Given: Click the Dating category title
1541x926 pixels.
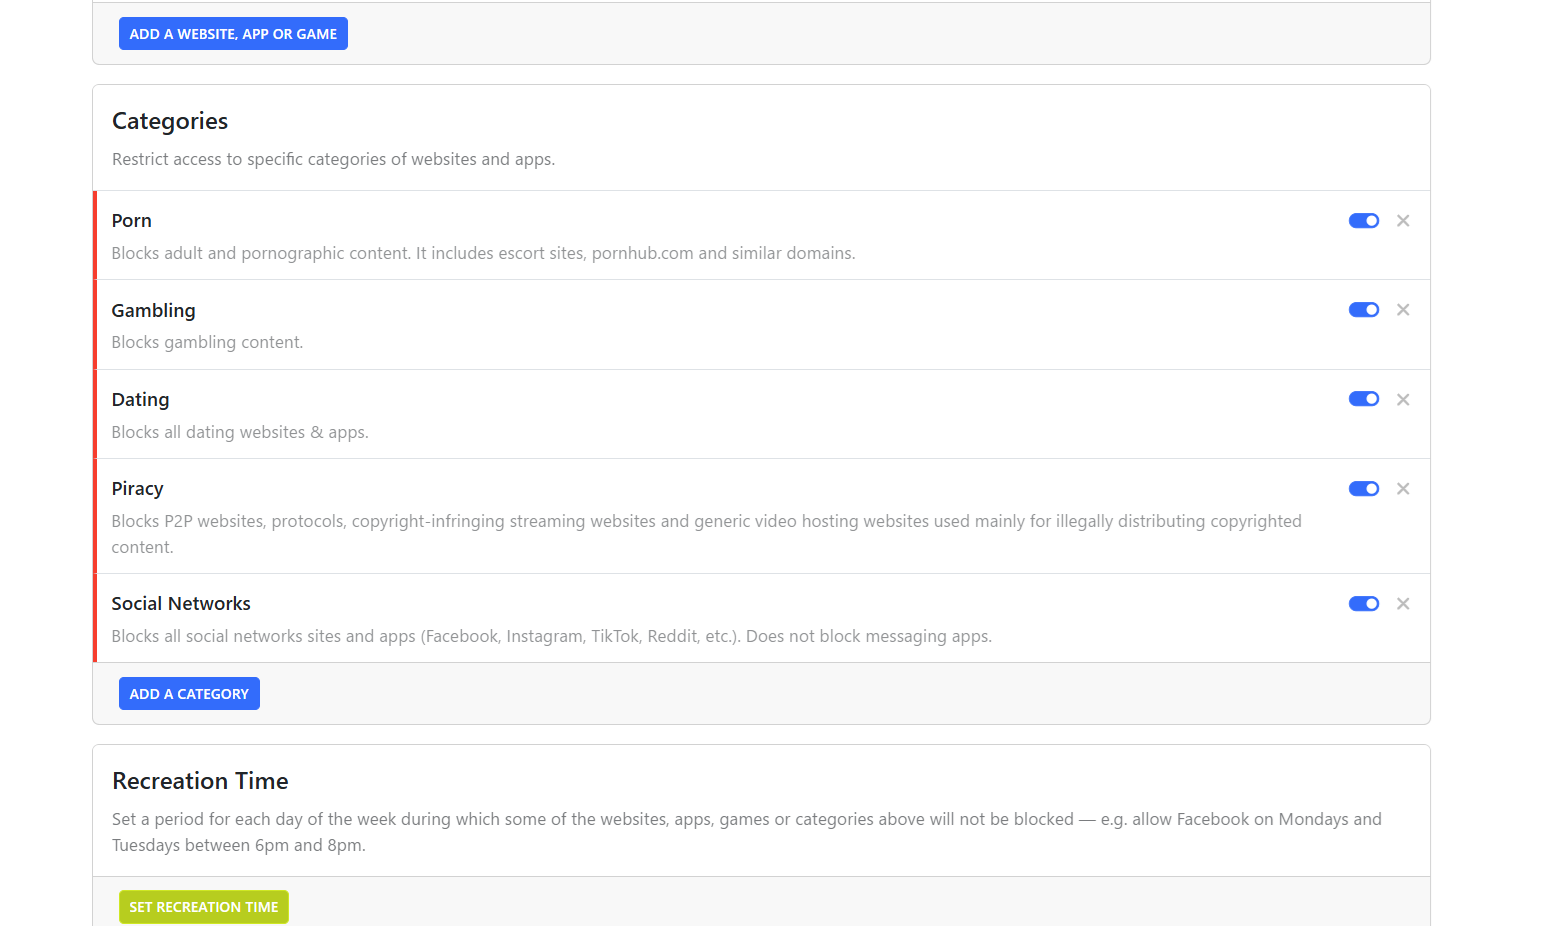Looking at the screenshot, I should (140, 400).
